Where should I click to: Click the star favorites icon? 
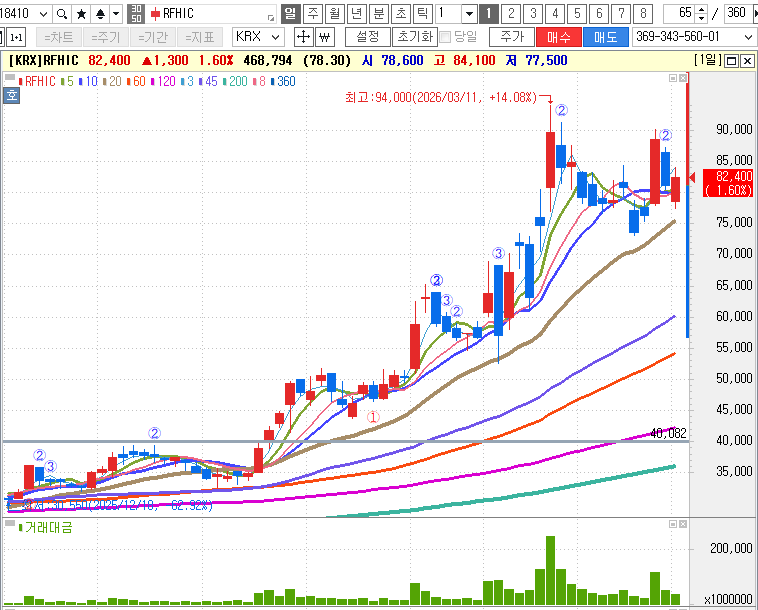(82, 14)
